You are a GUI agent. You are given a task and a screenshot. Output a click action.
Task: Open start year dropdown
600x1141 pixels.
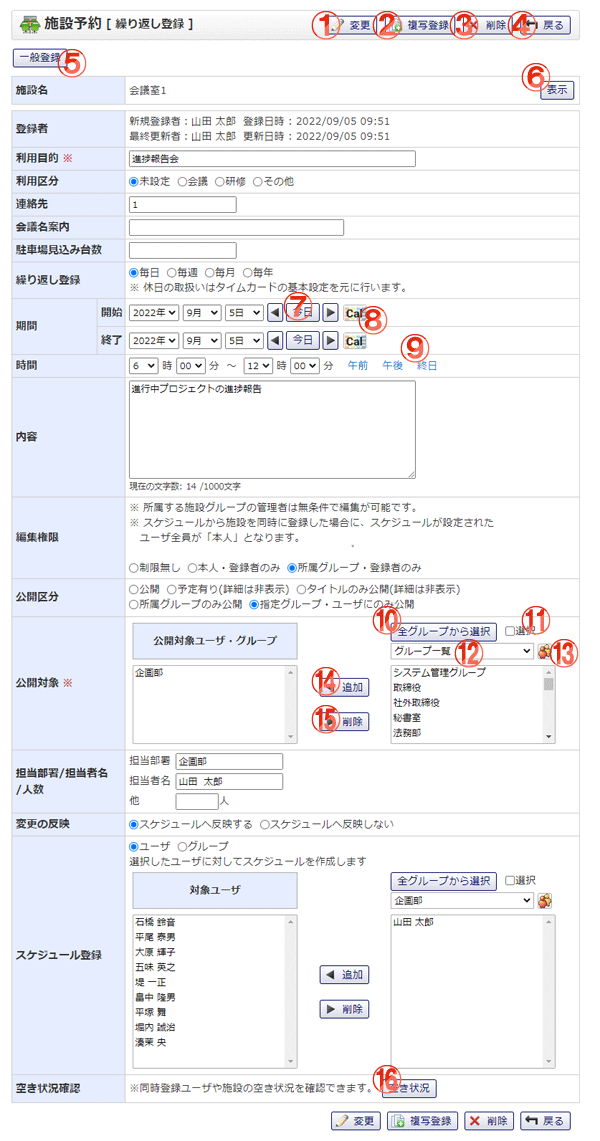coord(153,313)
